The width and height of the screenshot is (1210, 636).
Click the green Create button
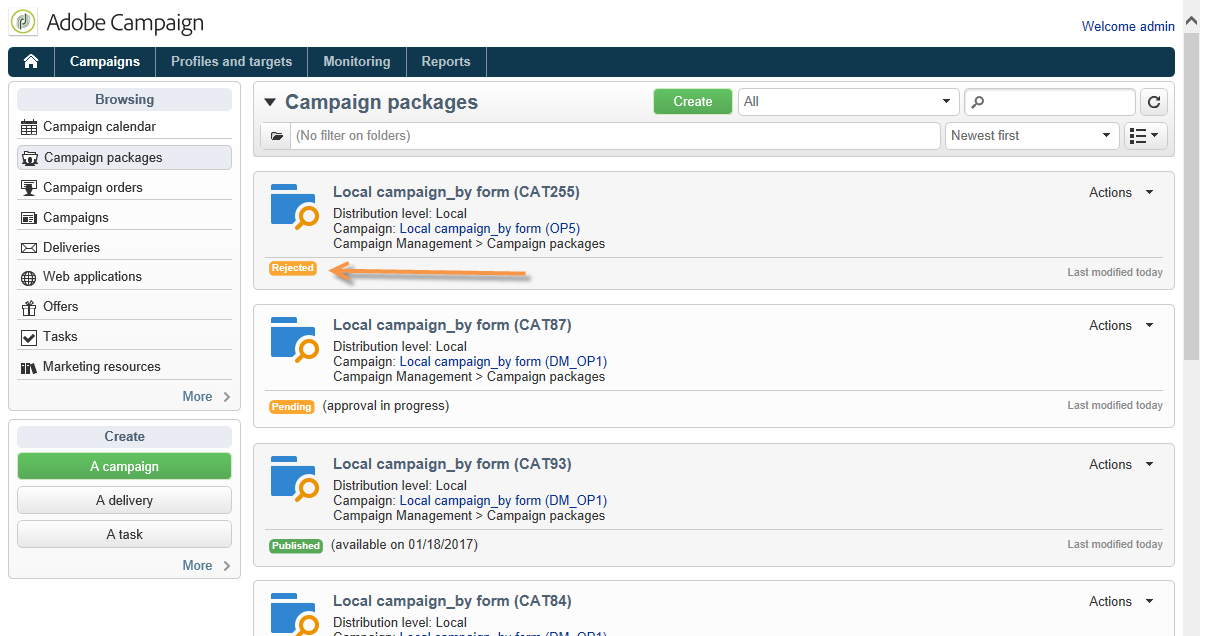tap(693, 101)
